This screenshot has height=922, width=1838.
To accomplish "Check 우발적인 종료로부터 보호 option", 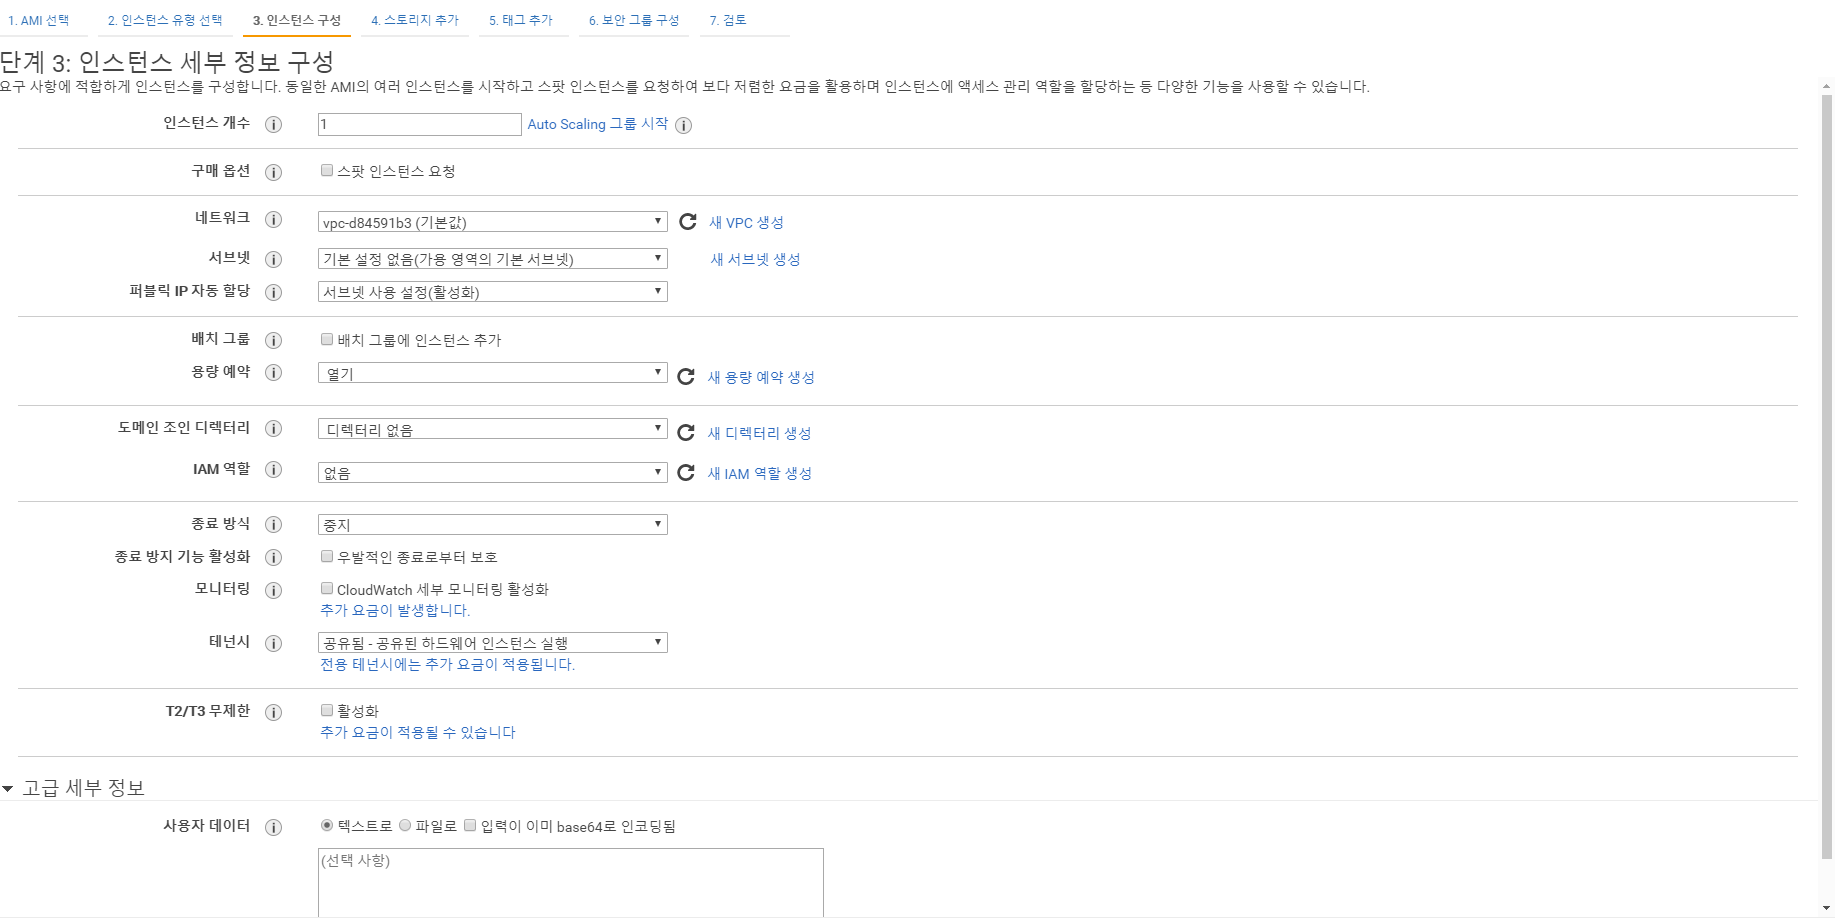I will coord(327,556).
